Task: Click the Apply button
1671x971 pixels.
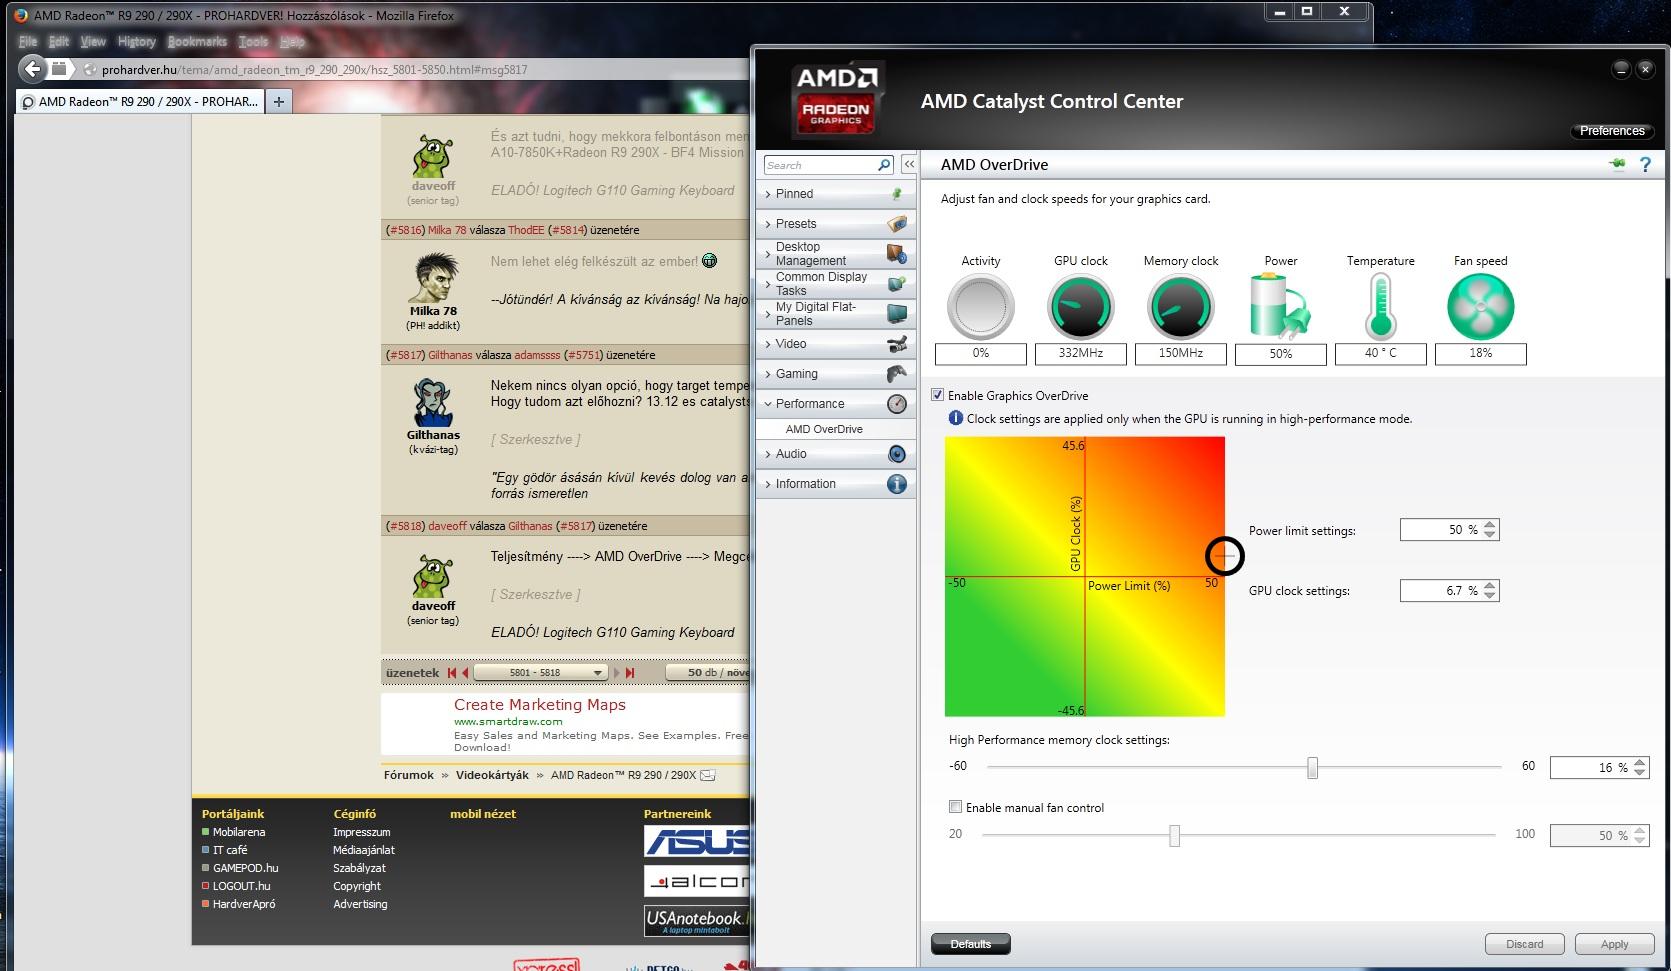Action: pyautogui.click(x=1614, y=944)
